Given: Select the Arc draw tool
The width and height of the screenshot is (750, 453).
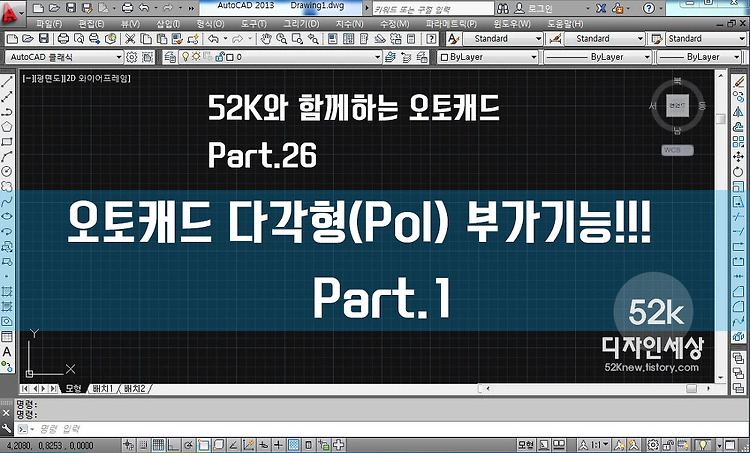Looking at the screenshot, I should (7, 156).
